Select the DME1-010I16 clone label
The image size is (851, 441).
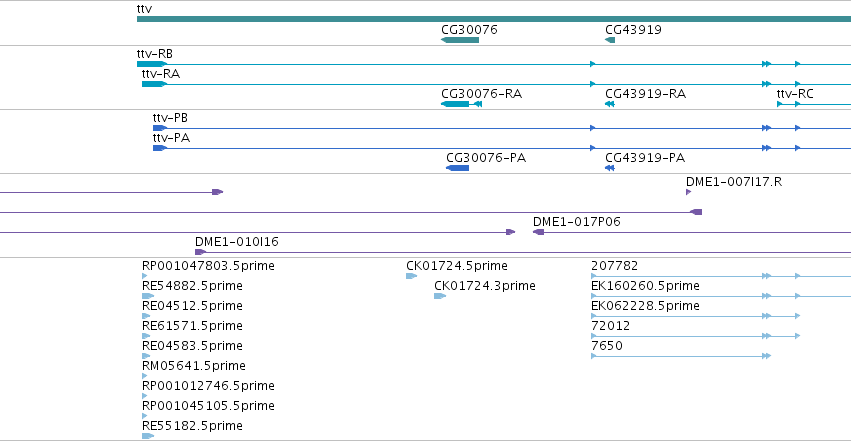237,241
